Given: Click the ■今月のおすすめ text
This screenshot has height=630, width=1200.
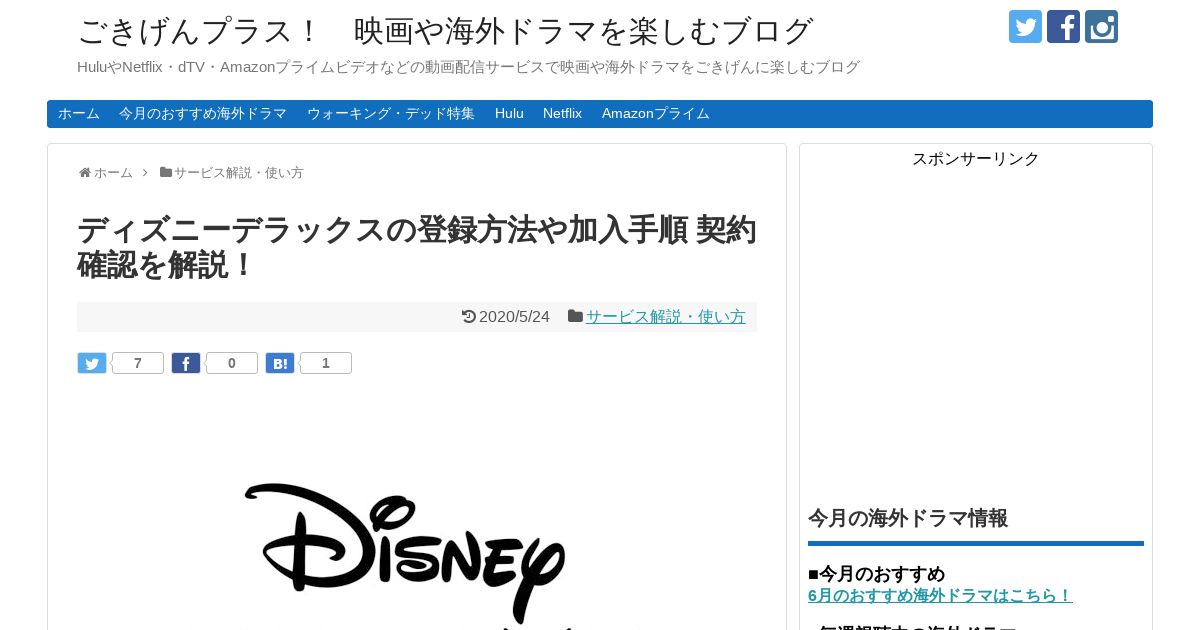Looking at the screenshot, I should (x=876, y=574).
